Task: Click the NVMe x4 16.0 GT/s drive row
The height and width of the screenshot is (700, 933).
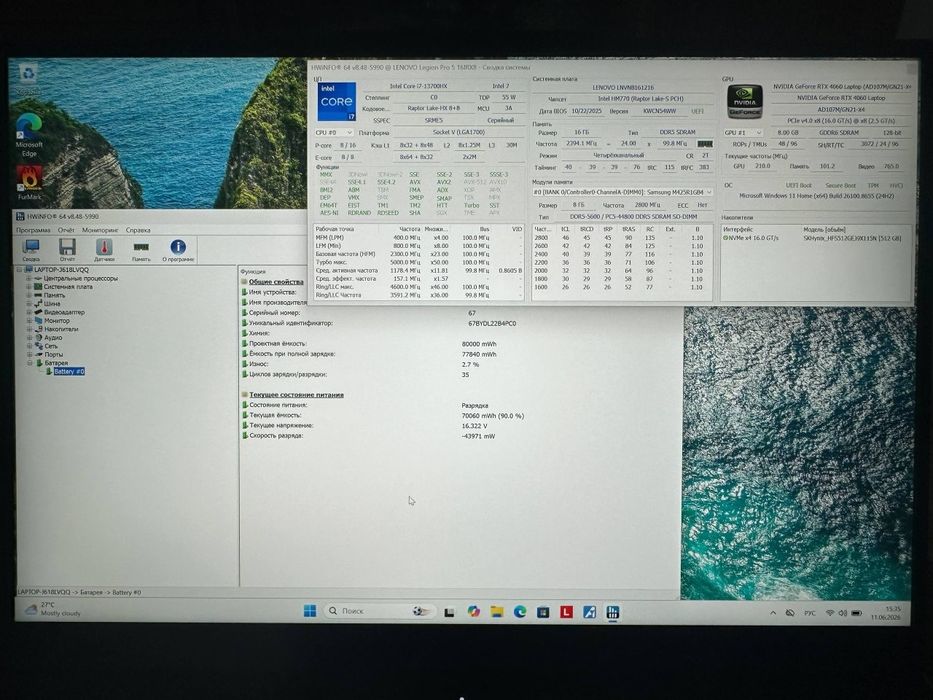Action: [814, 238]
